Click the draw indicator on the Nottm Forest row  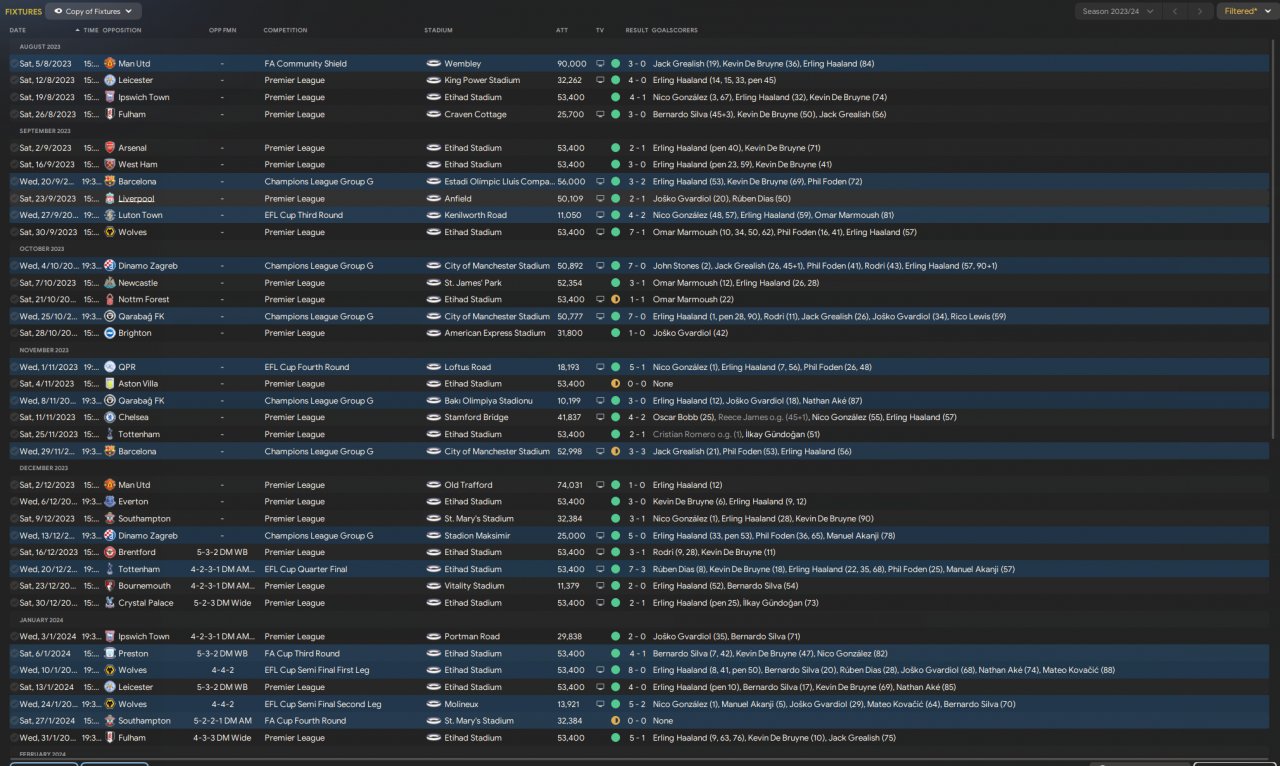coord(615,300)
